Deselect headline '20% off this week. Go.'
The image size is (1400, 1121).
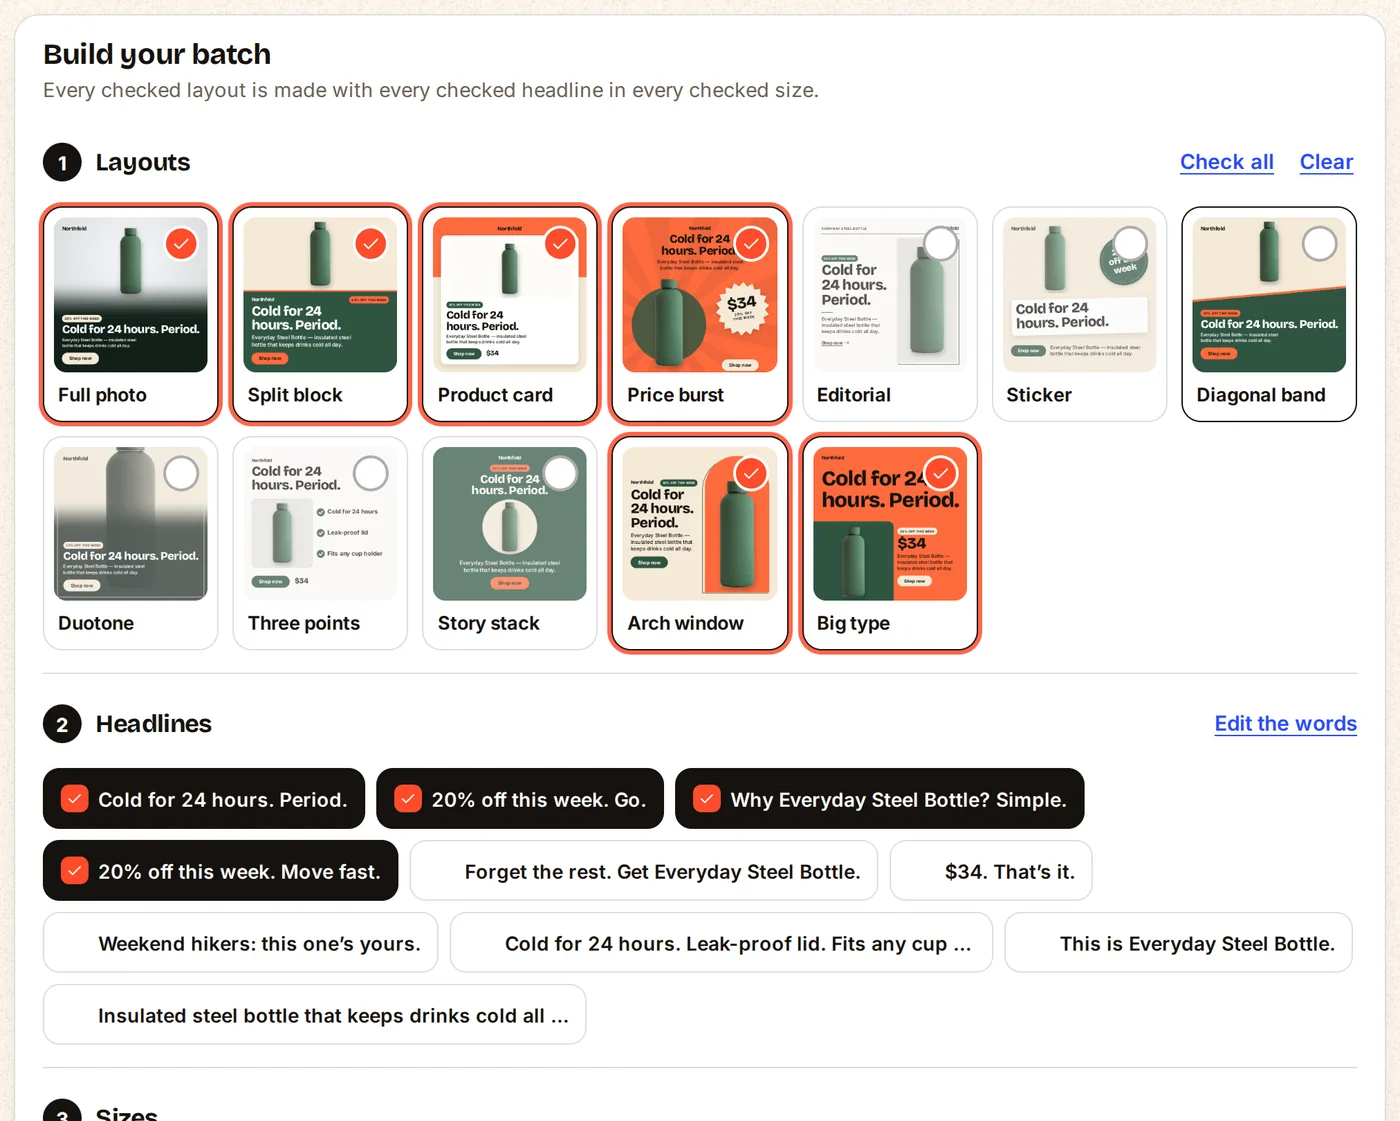coord(520,799)
